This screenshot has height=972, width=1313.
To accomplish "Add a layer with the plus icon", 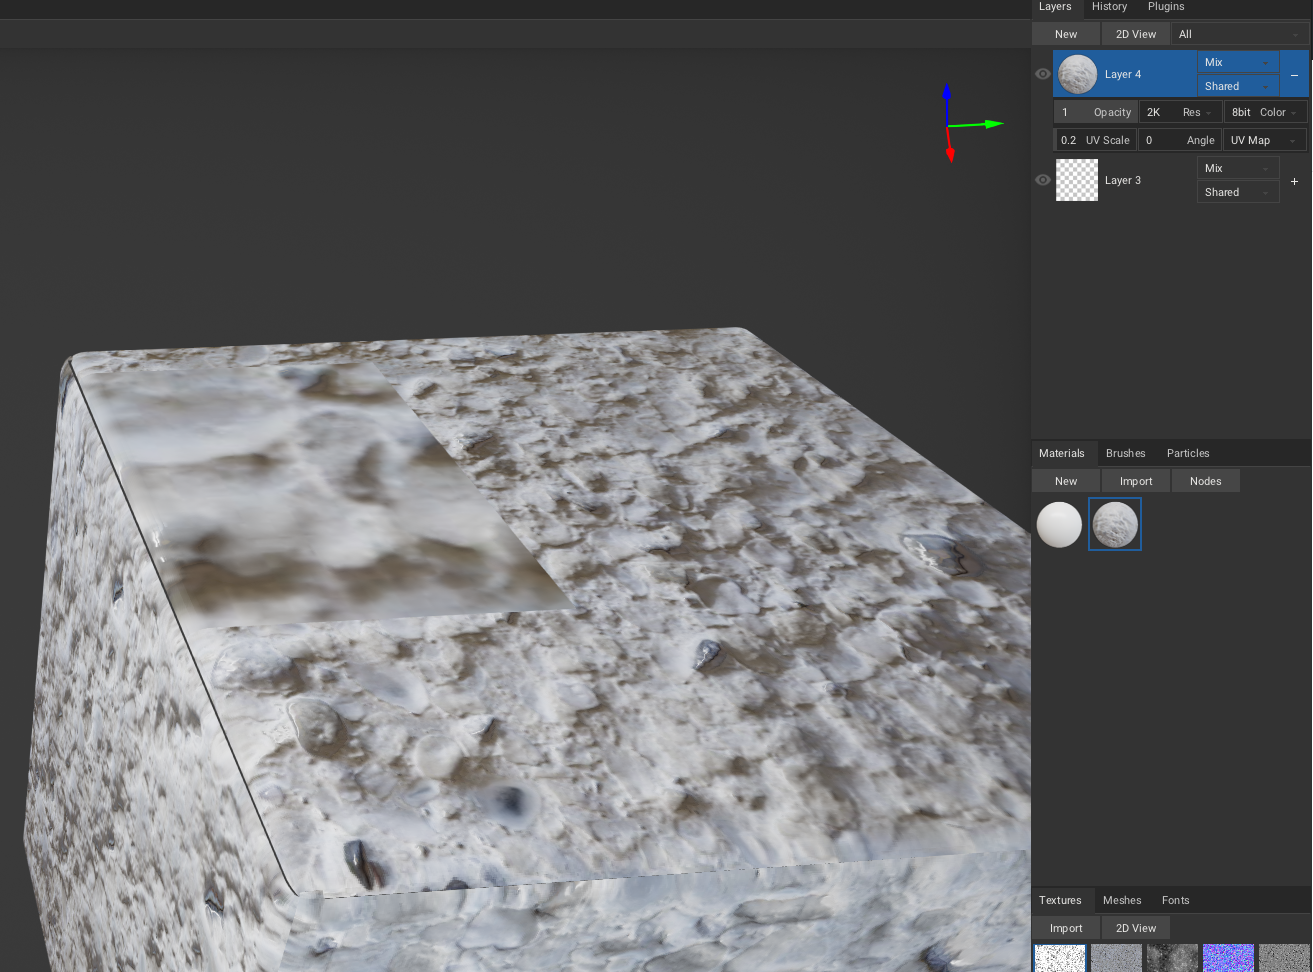I will [1294, 181].
